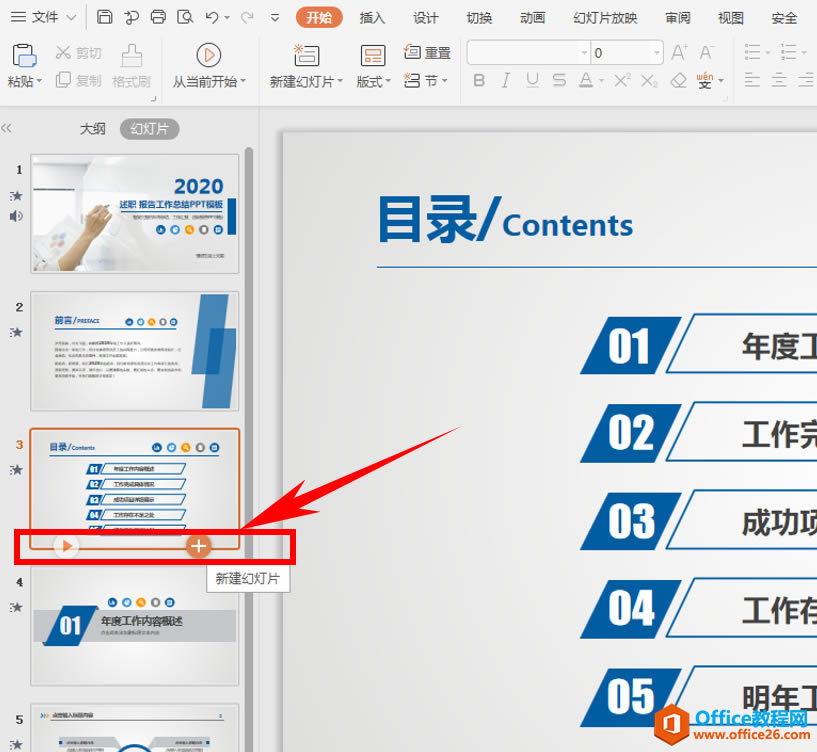The width and height of the screenshot is (817, 752).
Task: Click the play-from-current (从当前开始) circle icon
Action: (x=209, y=55)
